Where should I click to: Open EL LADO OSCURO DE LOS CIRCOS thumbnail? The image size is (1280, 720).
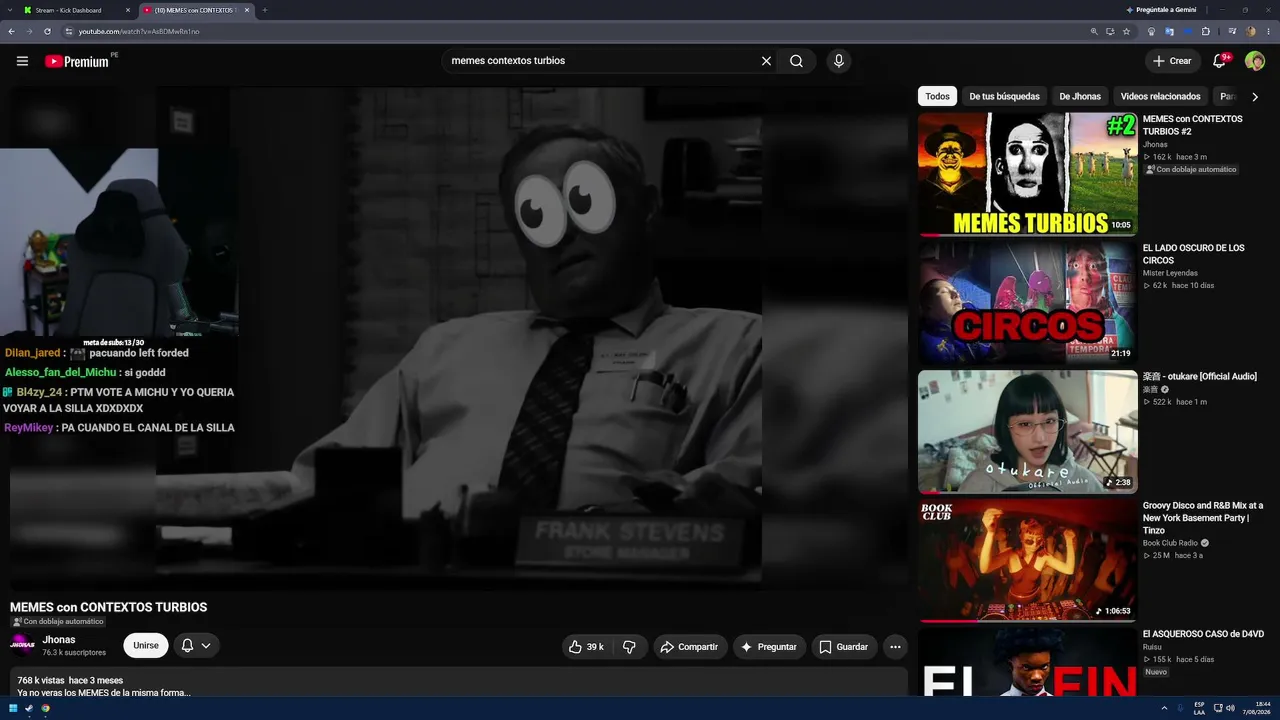1028,303
